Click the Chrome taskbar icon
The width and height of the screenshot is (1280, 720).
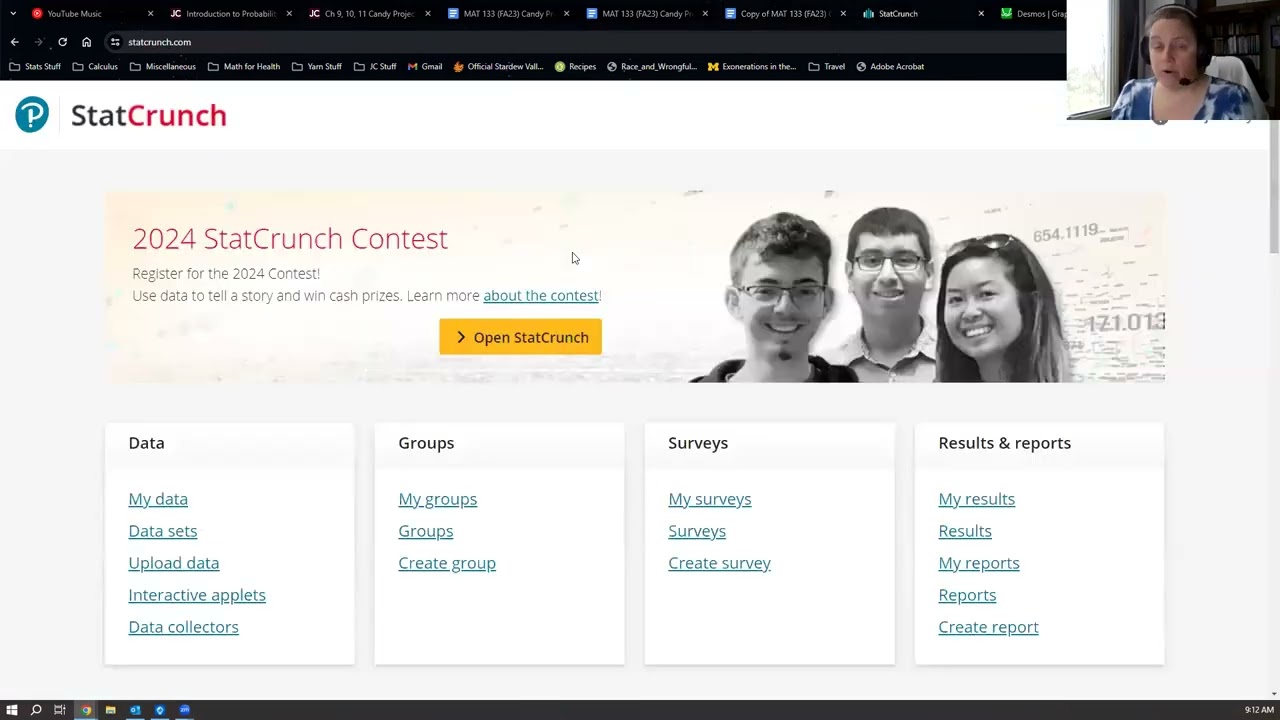(86, 710)
